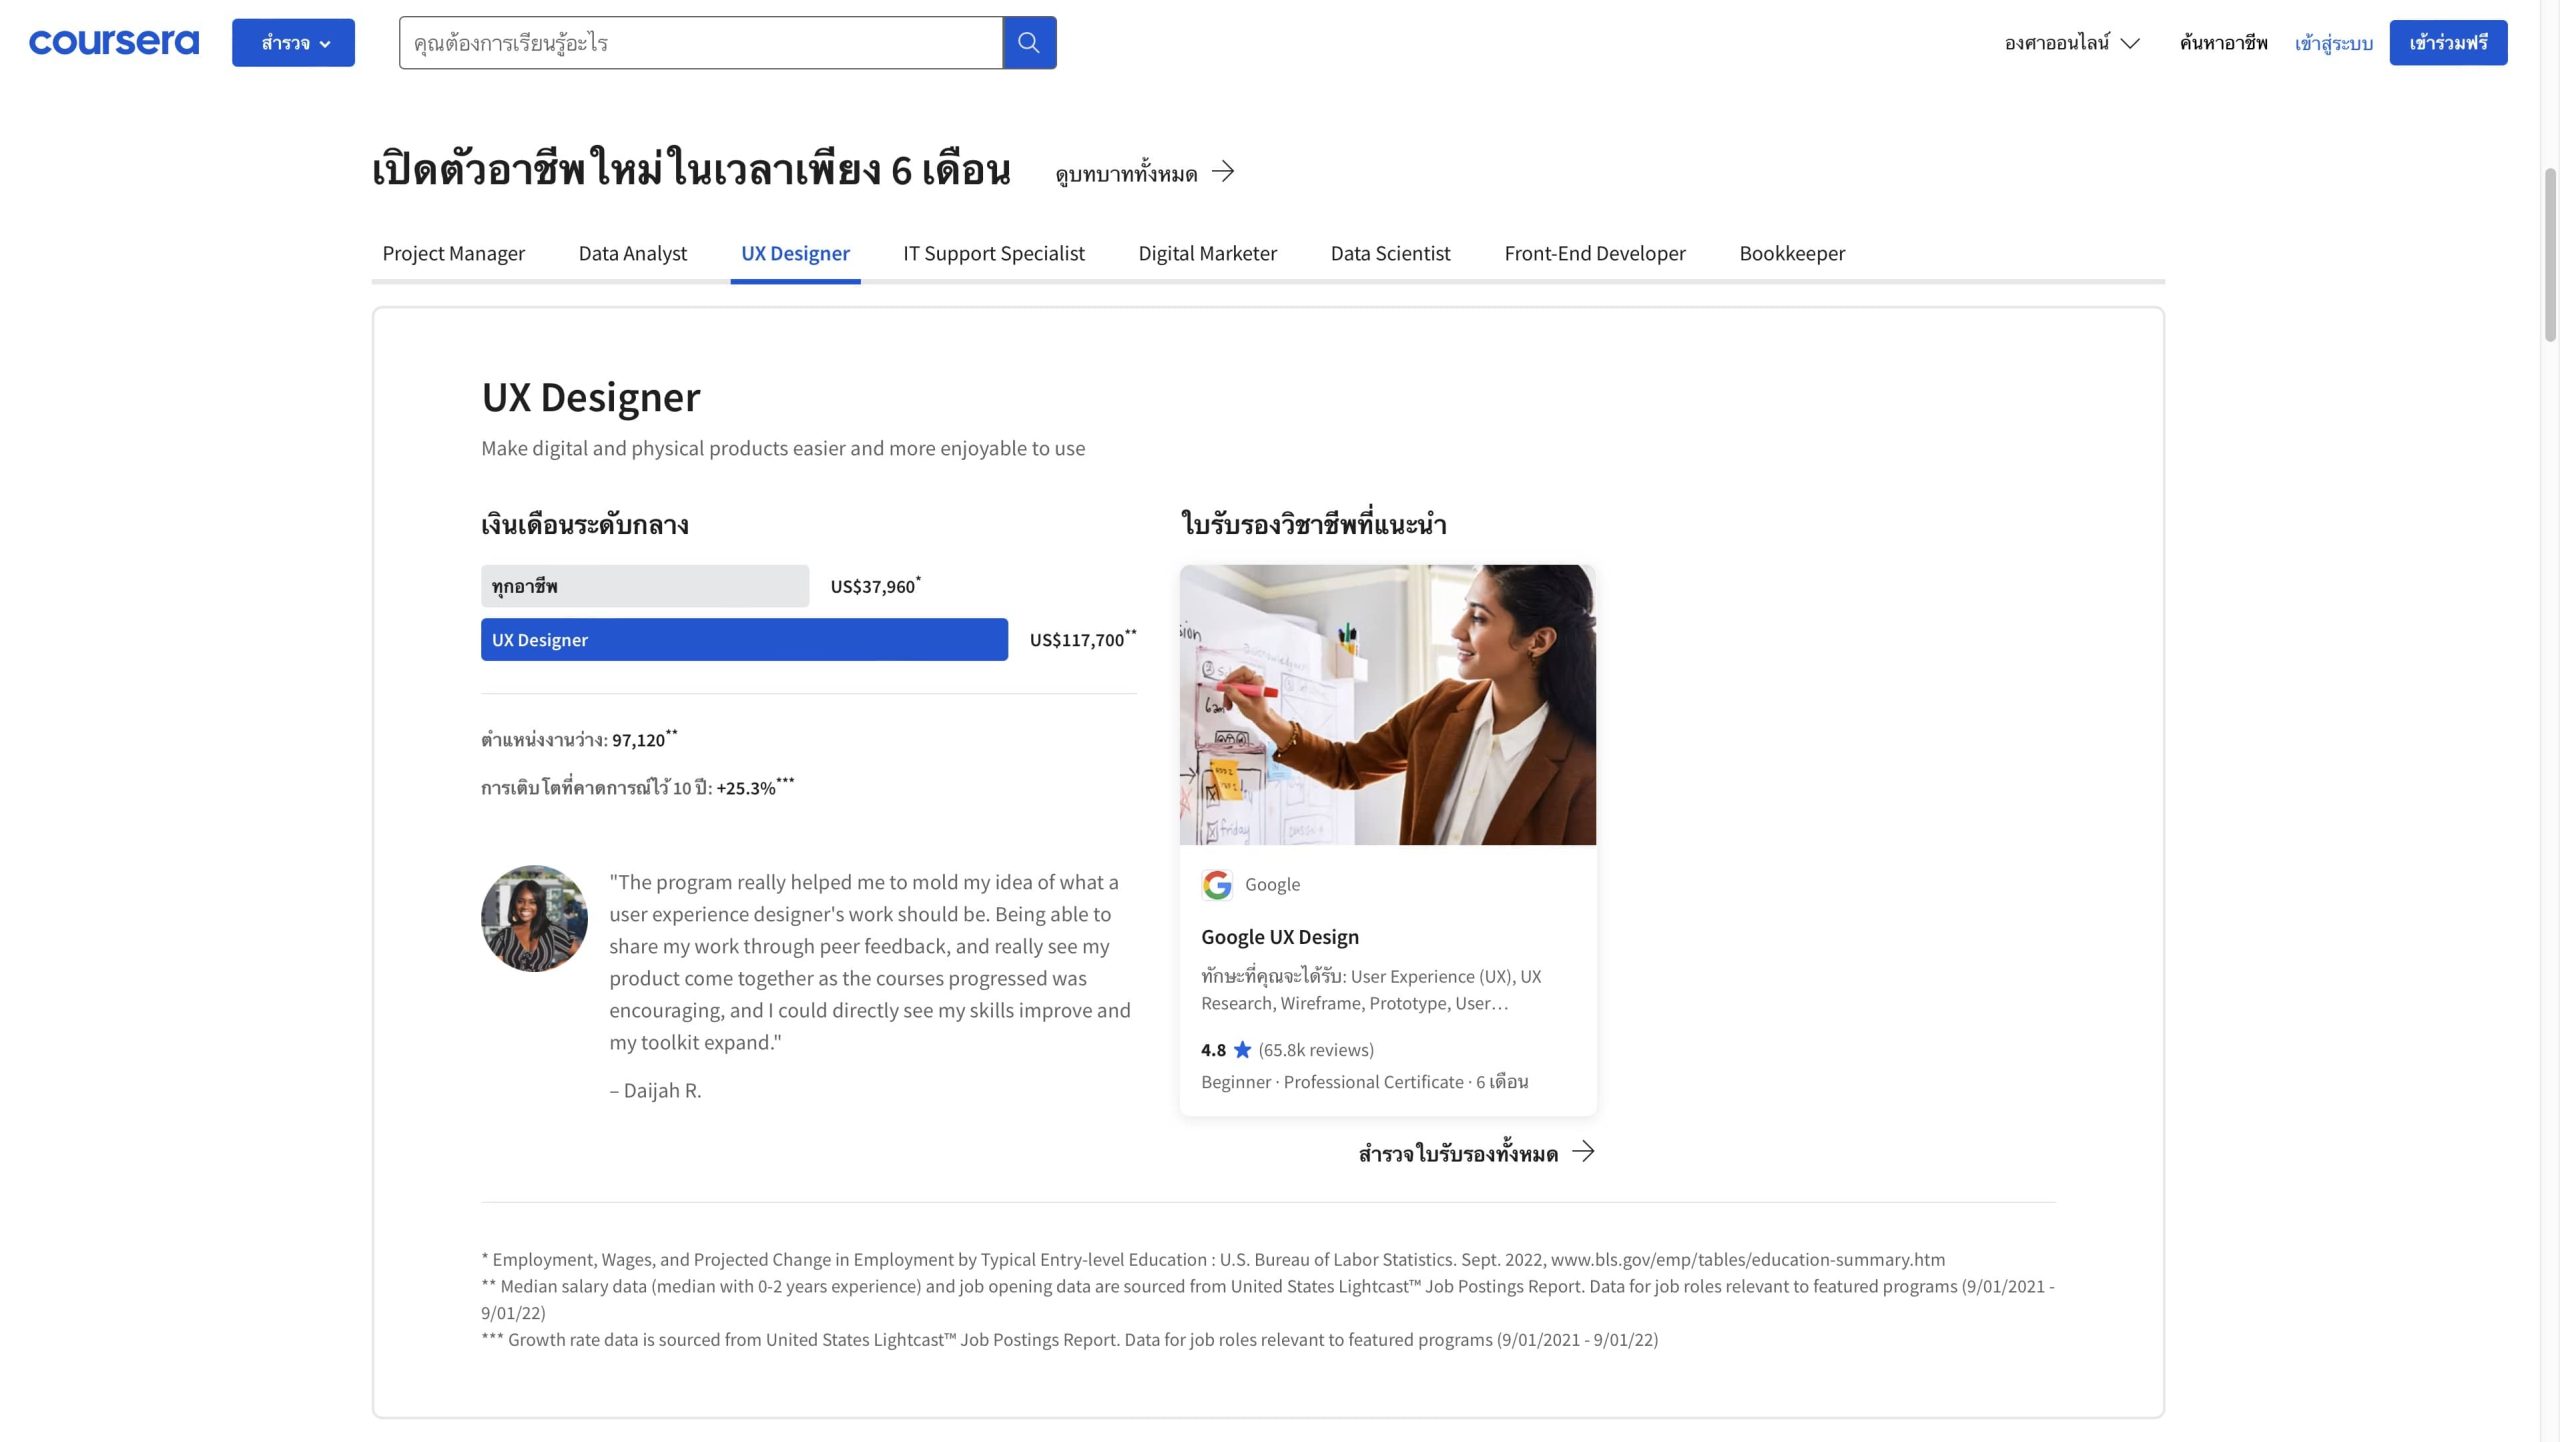This screenshot has height=1442, width=2560.
Task: Click the blue rating star icon
Action: pyautogui.click(x=1242, y=1049)
